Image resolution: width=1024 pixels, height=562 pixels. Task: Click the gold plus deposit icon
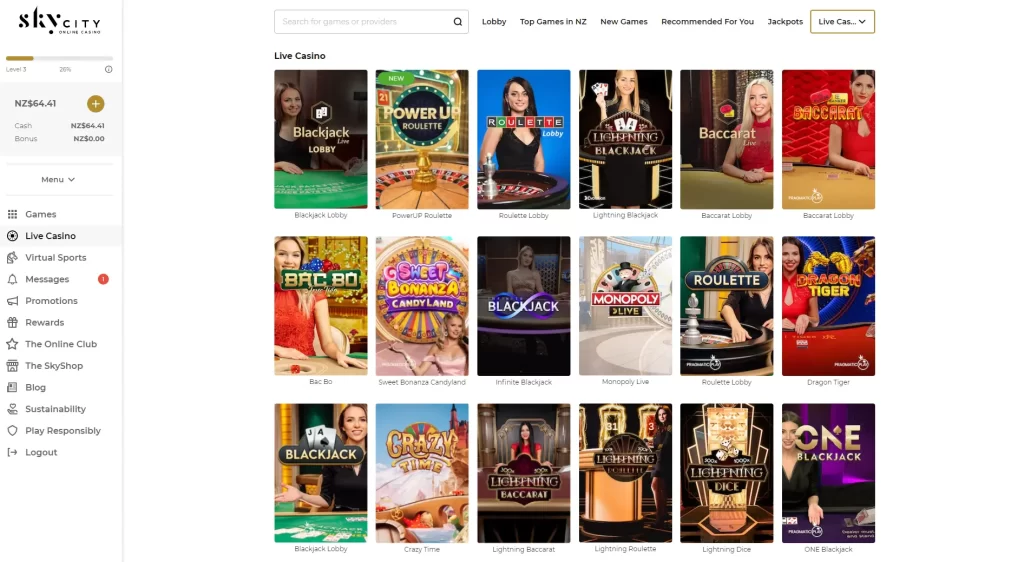95,104
